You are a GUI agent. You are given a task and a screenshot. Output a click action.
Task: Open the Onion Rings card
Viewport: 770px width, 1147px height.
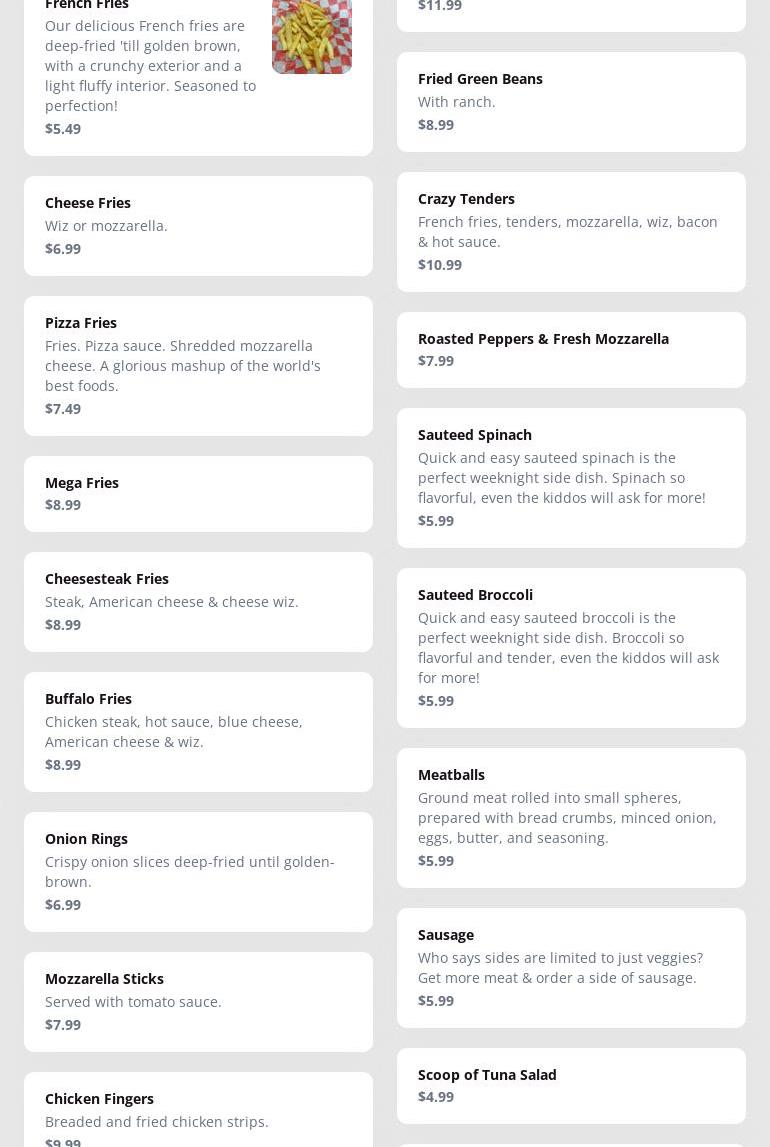[198, 872]
